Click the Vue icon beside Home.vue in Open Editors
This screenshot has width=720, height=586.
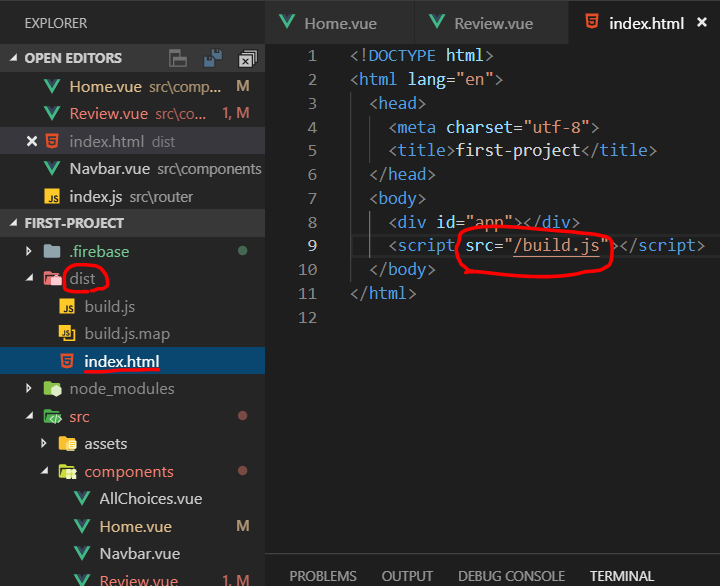point(52,86)
